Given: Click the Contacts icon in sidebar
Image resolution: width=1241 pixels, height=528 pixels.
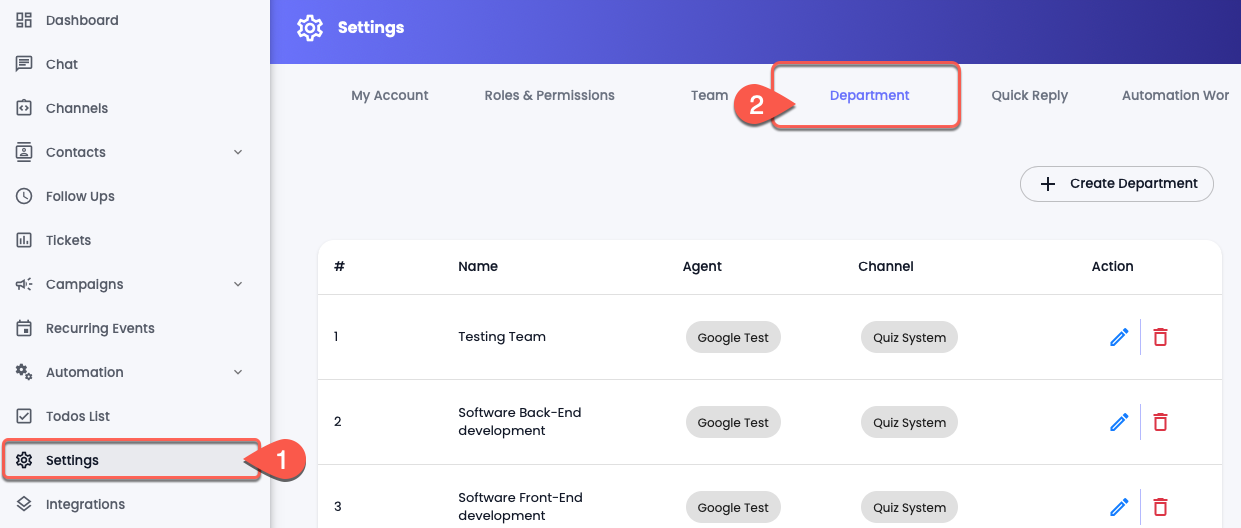Looking at the screenshot, I should point(25,152).
